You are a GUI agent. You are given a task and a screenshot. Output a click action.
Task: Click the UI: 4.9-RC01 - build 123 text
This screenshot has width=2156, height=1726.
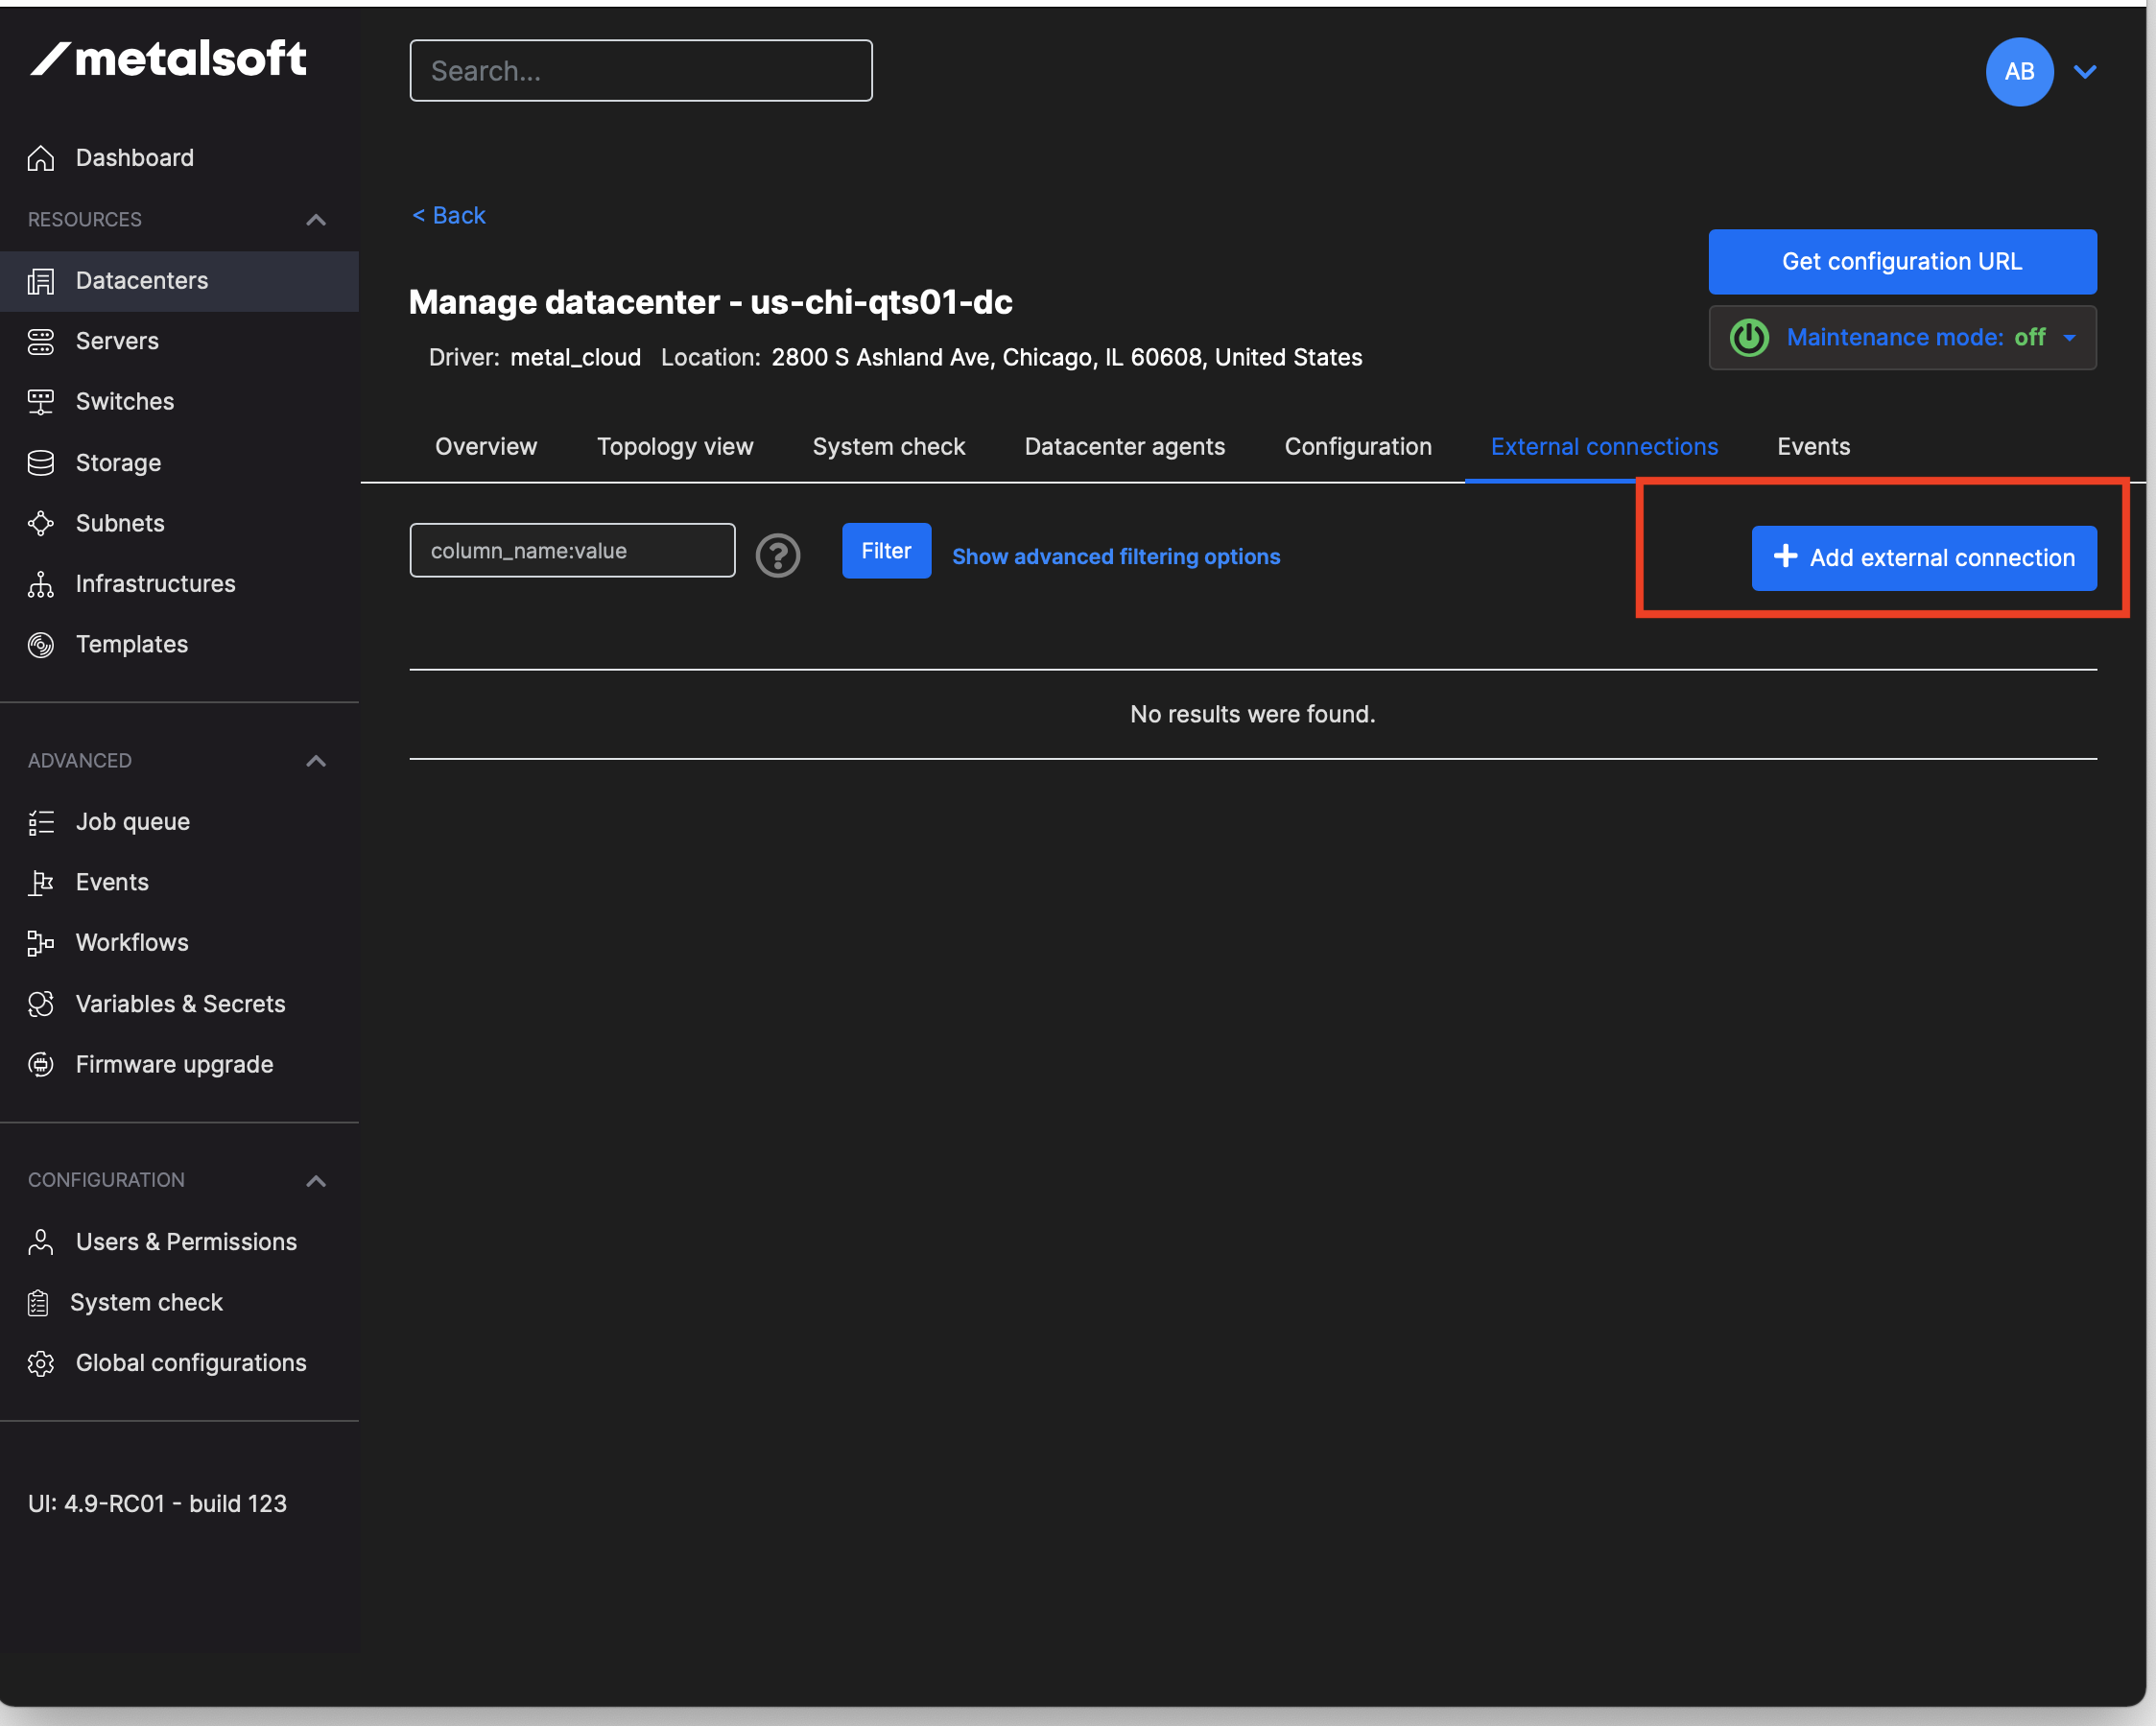pos(157,1504)
